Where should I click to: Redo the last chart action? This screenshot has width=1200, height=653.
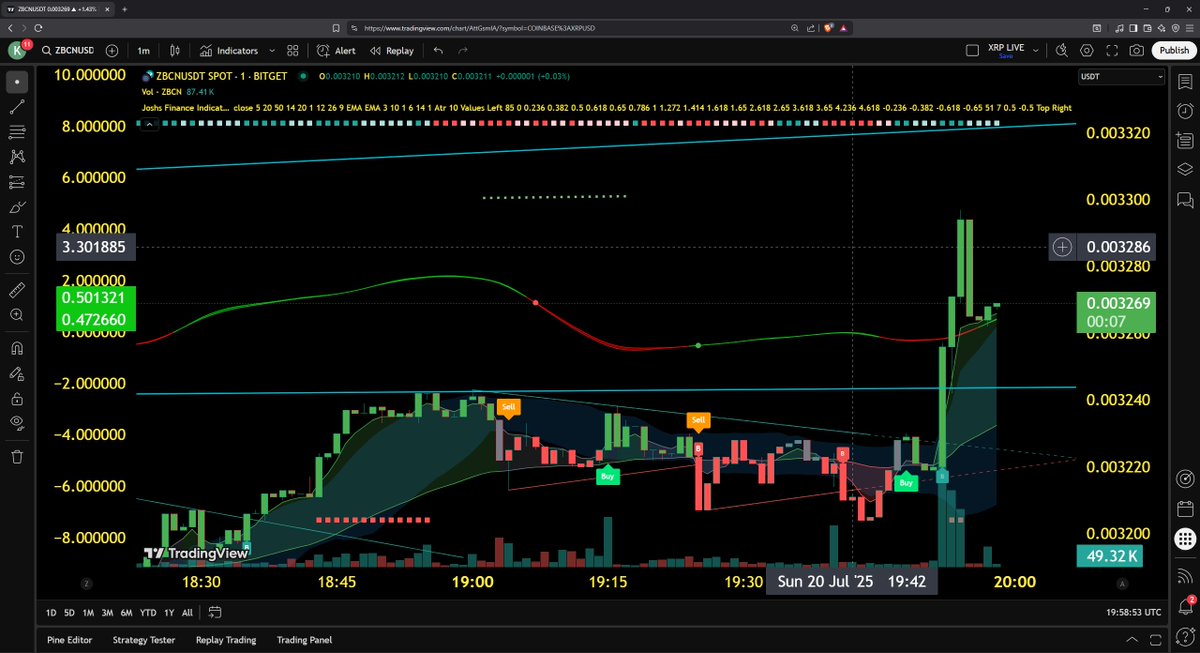465,50
